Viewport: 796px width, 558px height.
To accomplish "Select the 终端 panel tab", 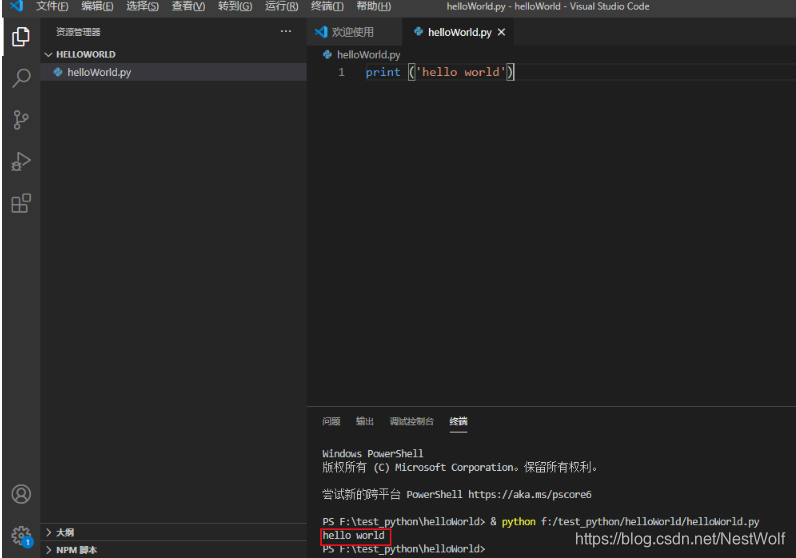I will coord(458,421).
